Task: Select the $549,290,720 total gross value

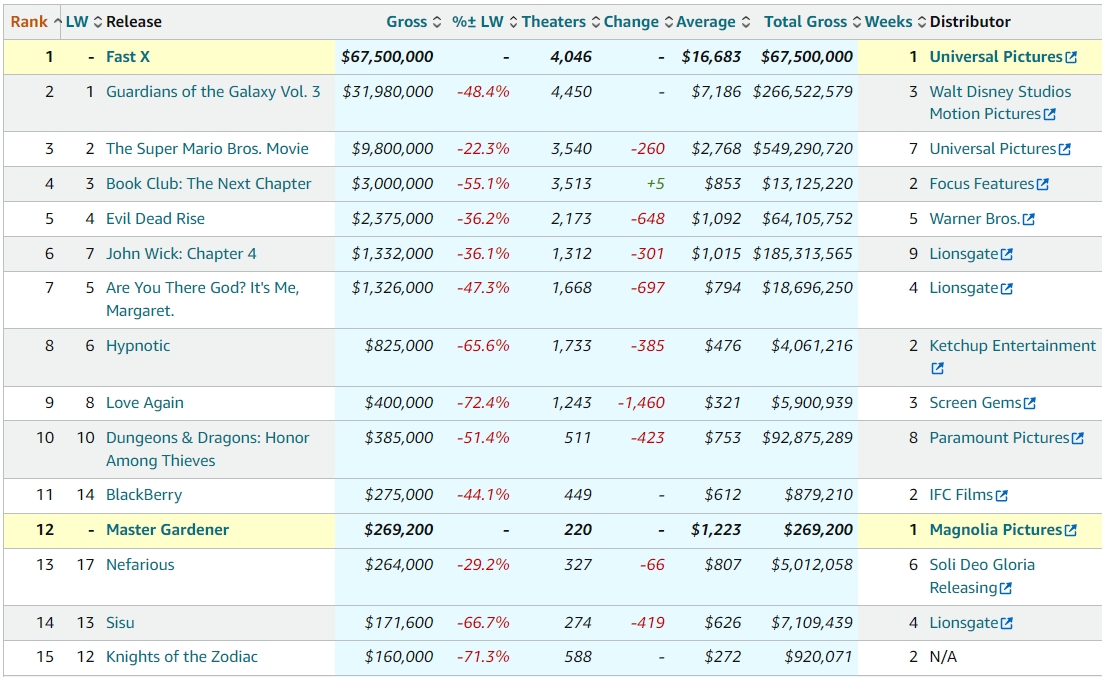Action: point(803,149)
